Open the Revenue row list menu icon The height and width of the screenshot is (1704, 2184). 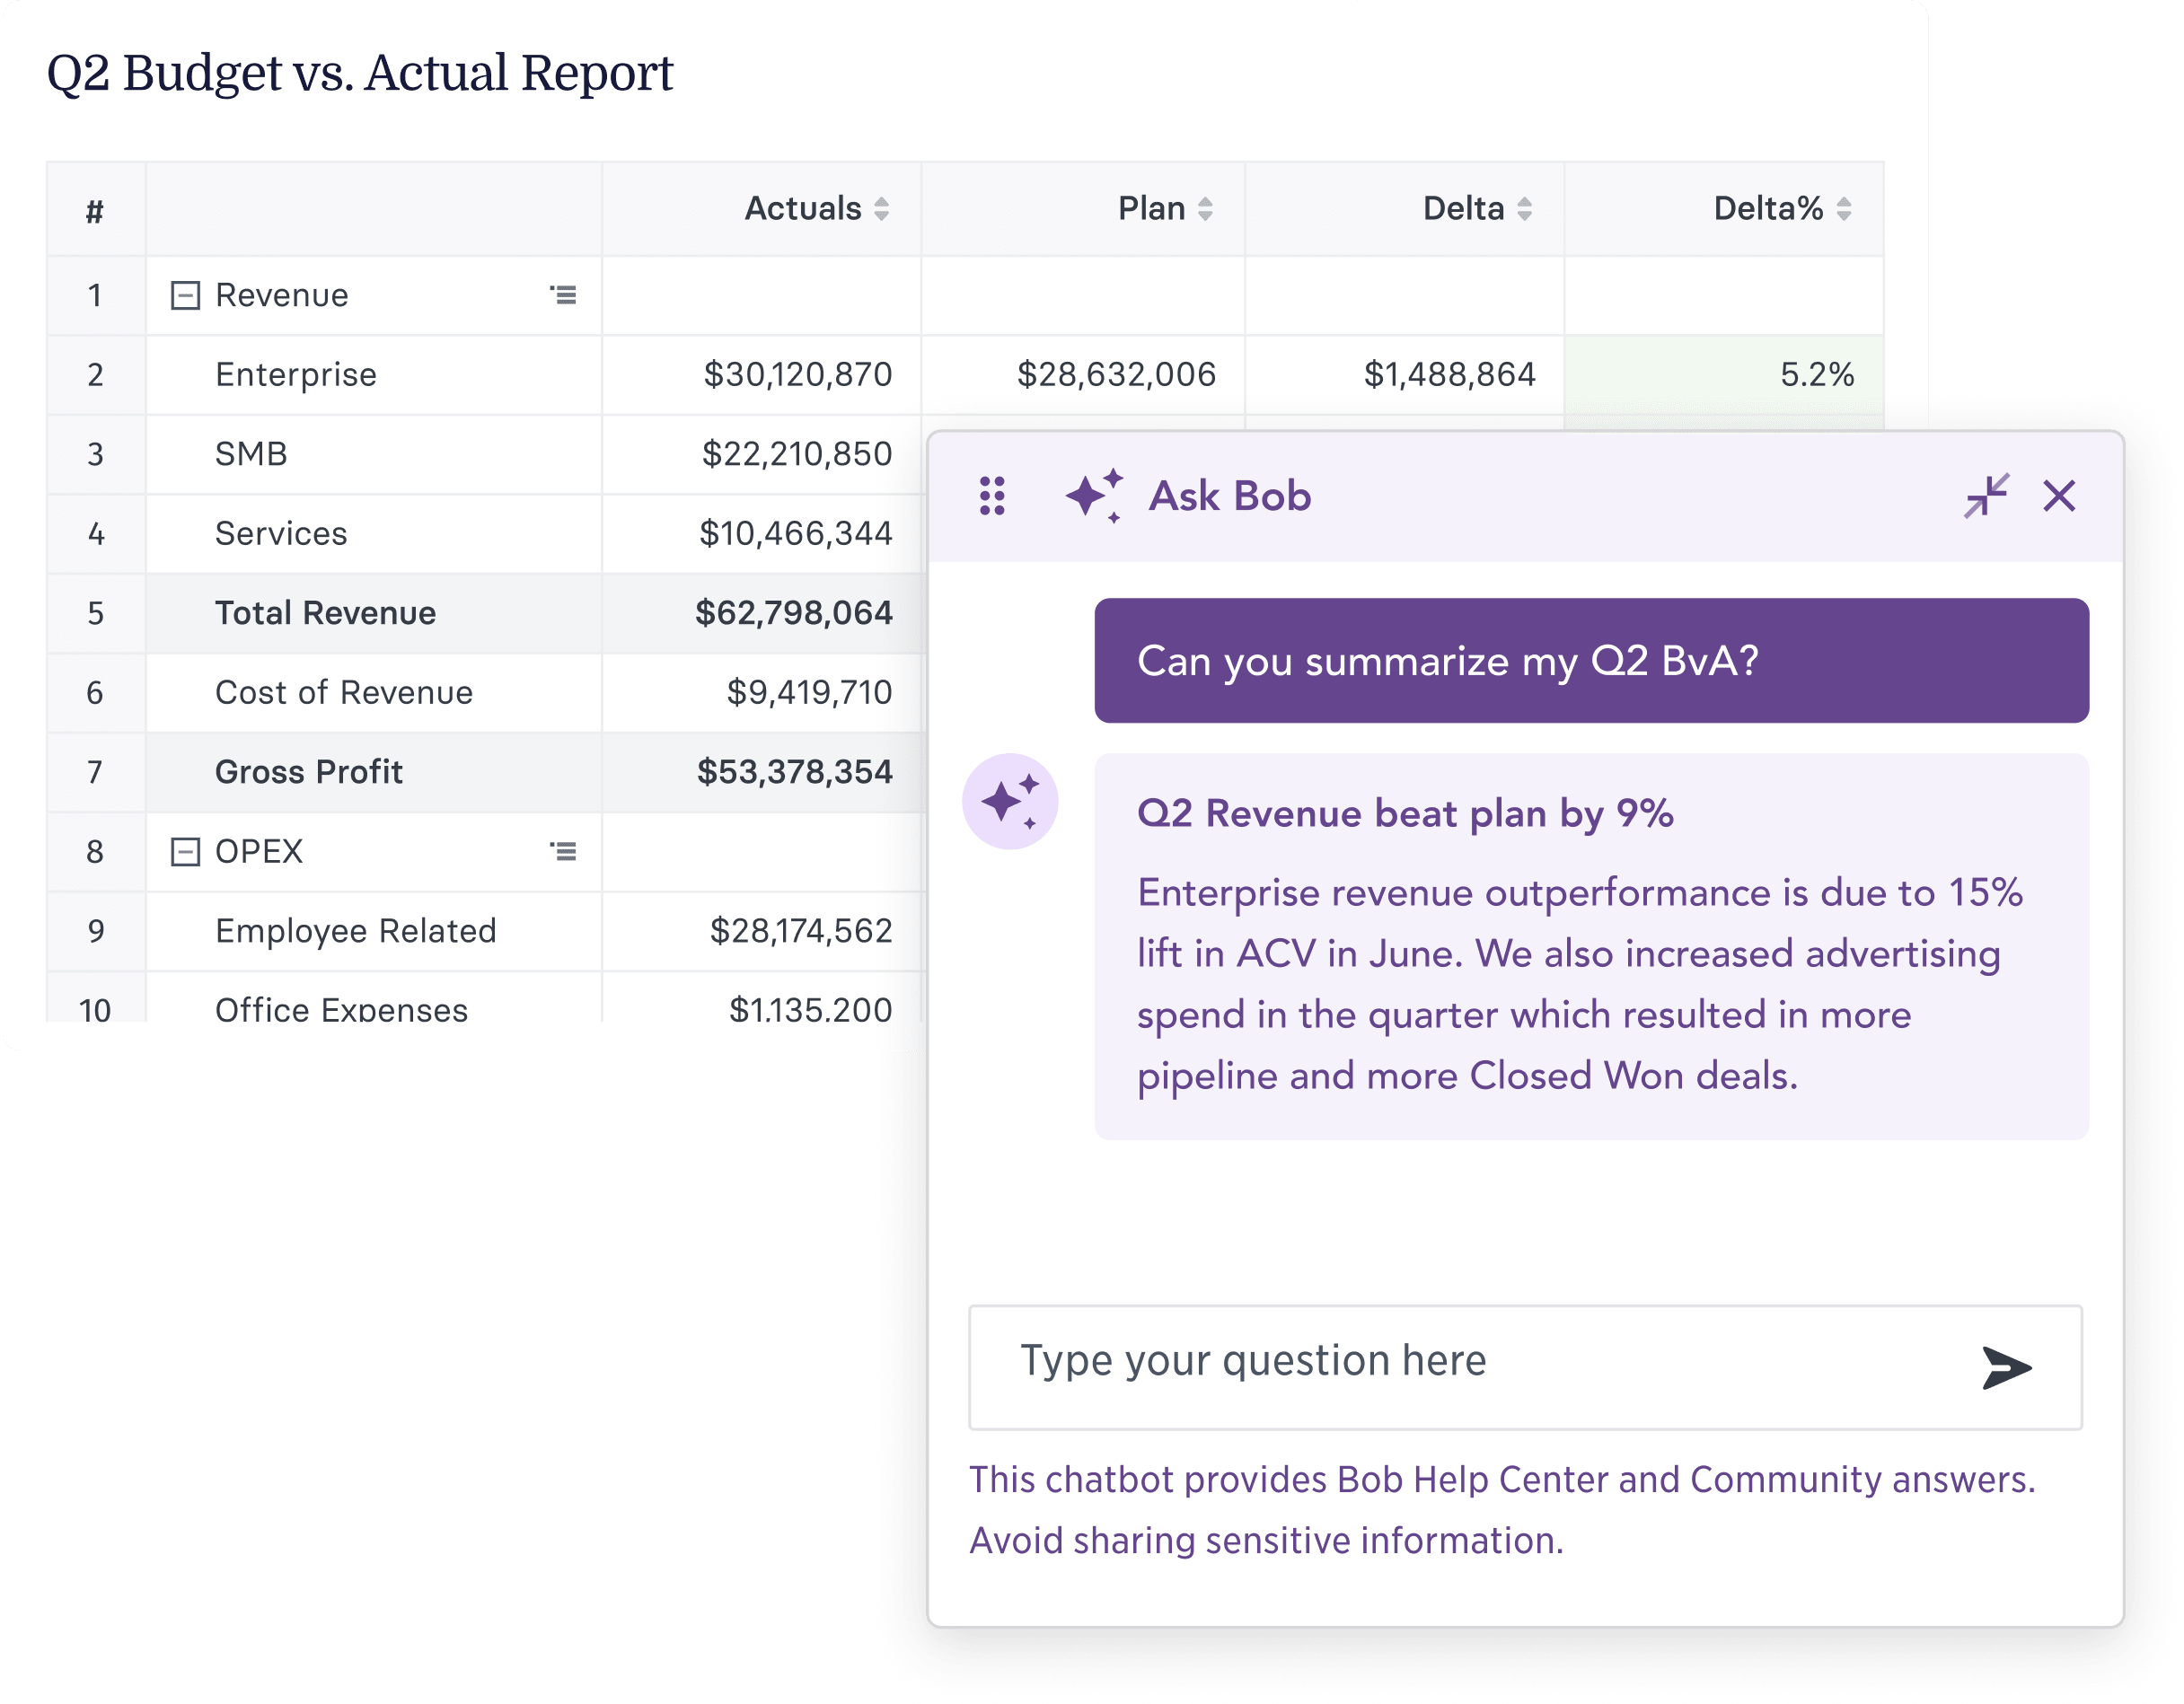[x=563, y=294]
